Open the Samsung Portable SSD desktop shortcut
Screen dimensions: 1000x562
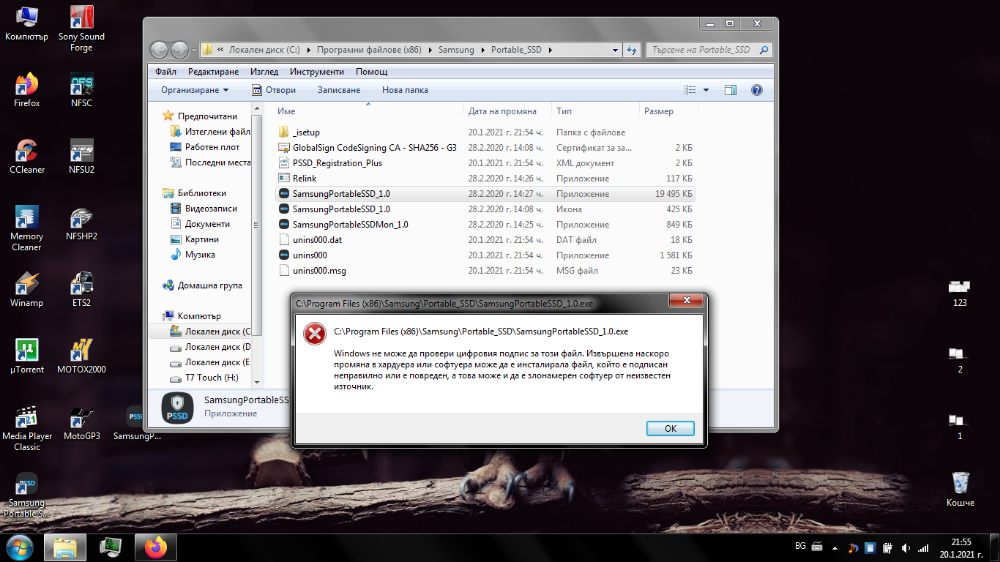coord(26,495)
